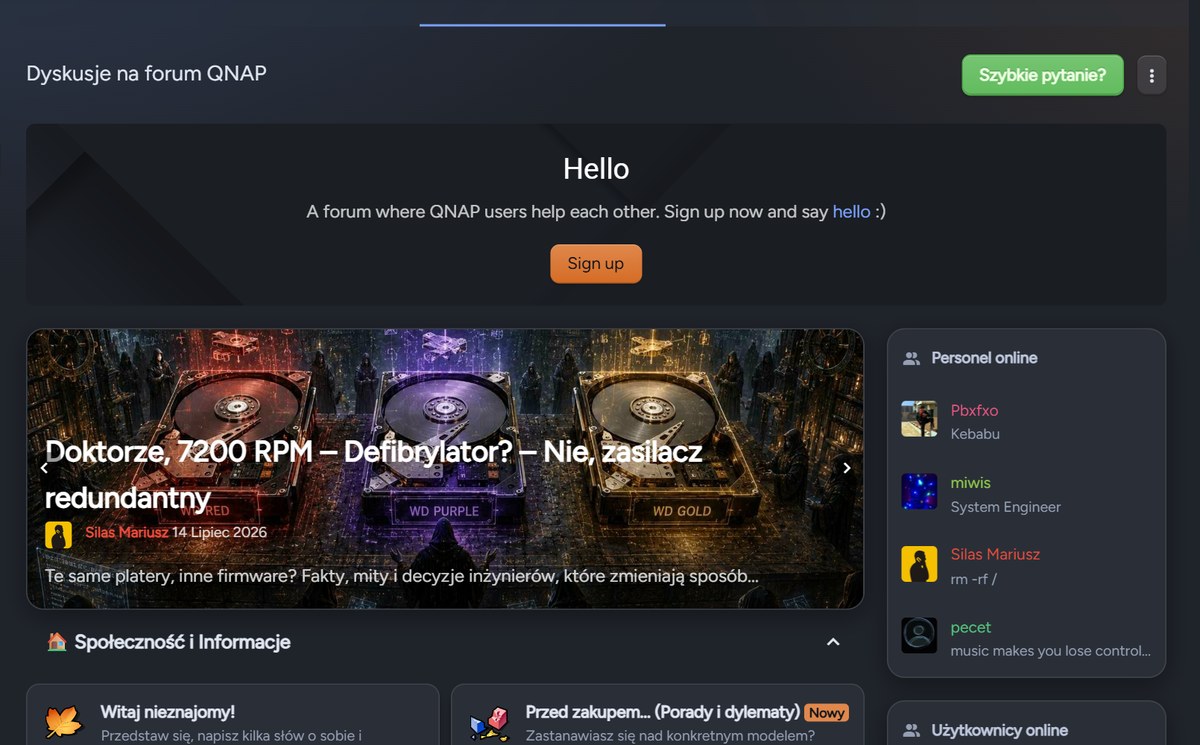Image resolution: width=1200 pixels, height=745 pixels.
Task: Open the Personel online heading
Action: [x=984, y=358]
